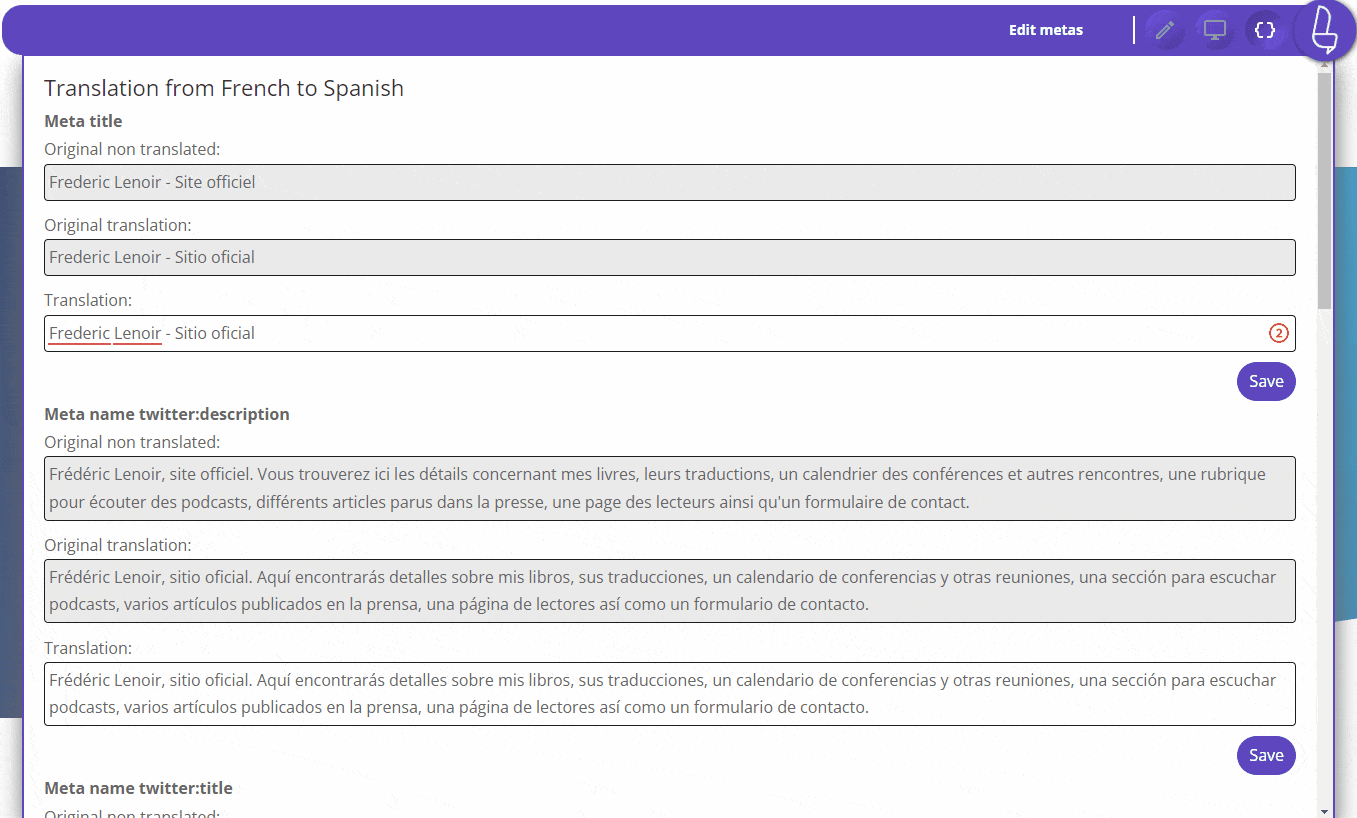Open the Edit metas tab
The image size is (1357, 818).
pos(1046,30)
